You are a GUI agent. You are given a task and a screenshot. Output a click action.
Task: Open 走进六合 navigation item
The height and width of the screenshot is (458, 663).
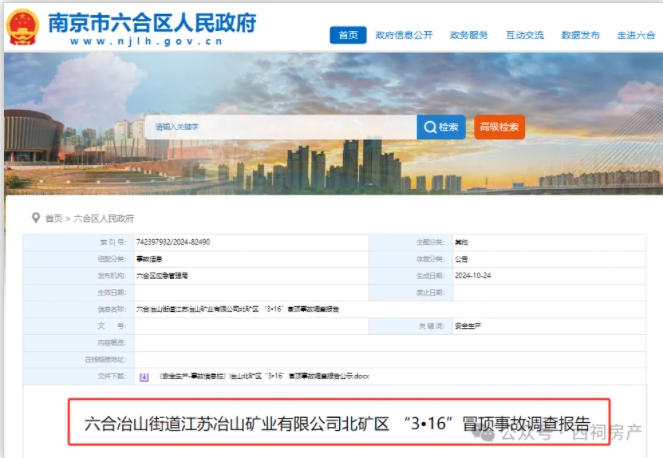[x=635, y=35]
